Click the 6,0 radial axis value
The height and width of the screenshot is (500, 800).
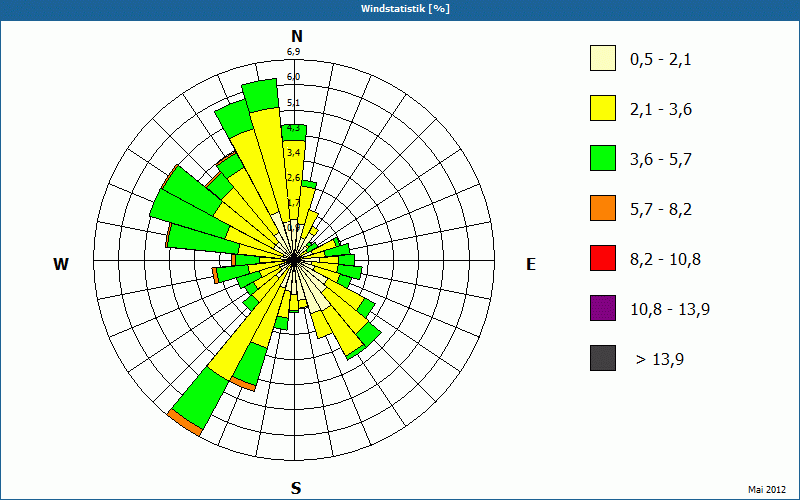(293, 77)
